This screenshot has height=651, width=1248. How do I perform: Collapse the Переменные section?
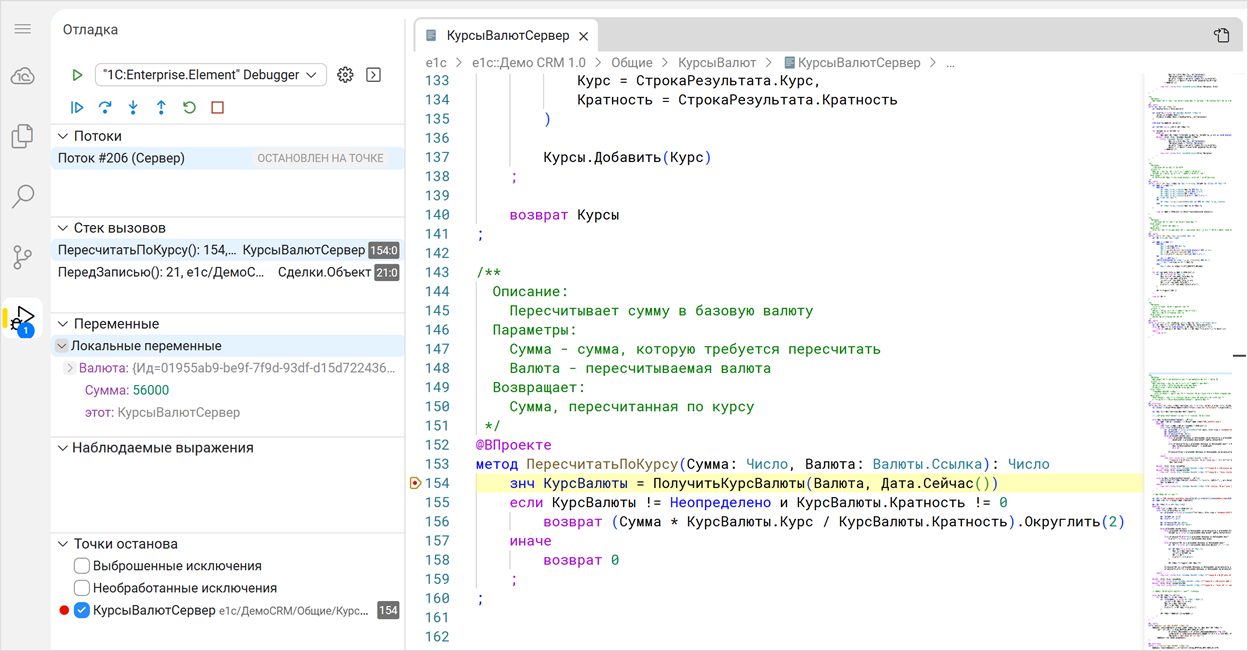coord(63,324)
